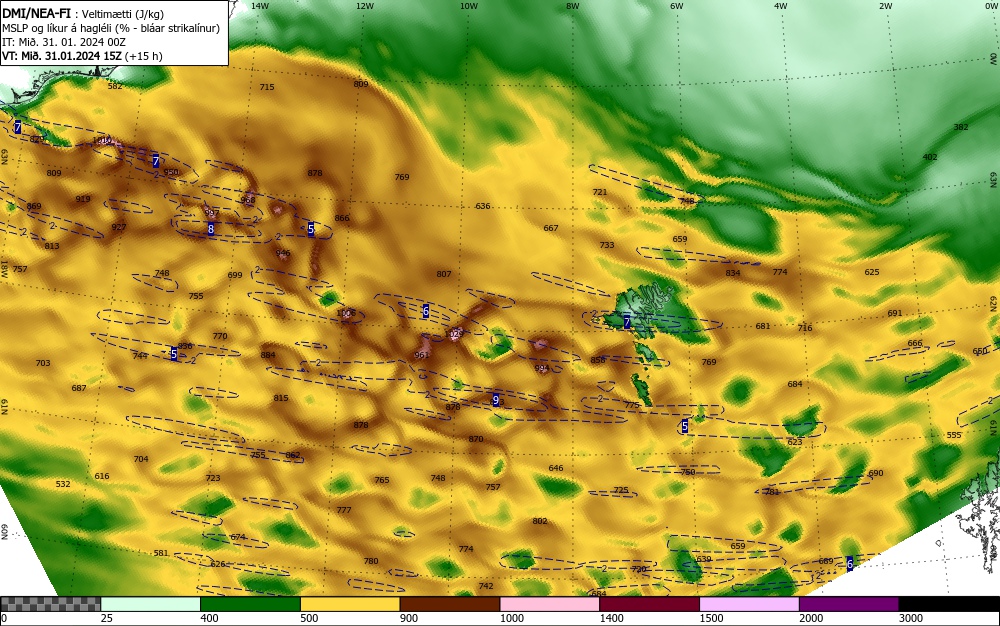The width and height of the screenshot is (1000, 626).
Task: Click the map value 532
Action: click(62, 484)
